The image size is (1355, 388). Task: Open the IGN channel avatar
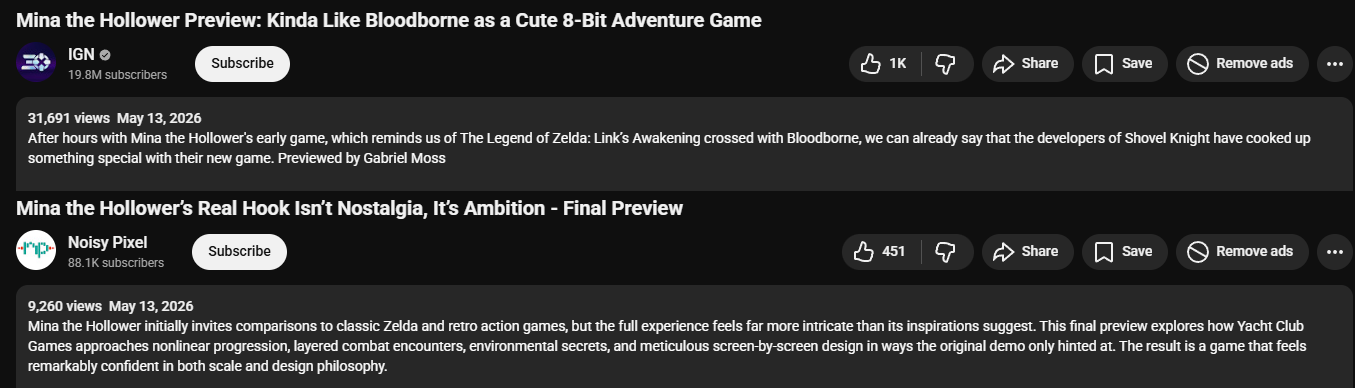click(36, 63)
